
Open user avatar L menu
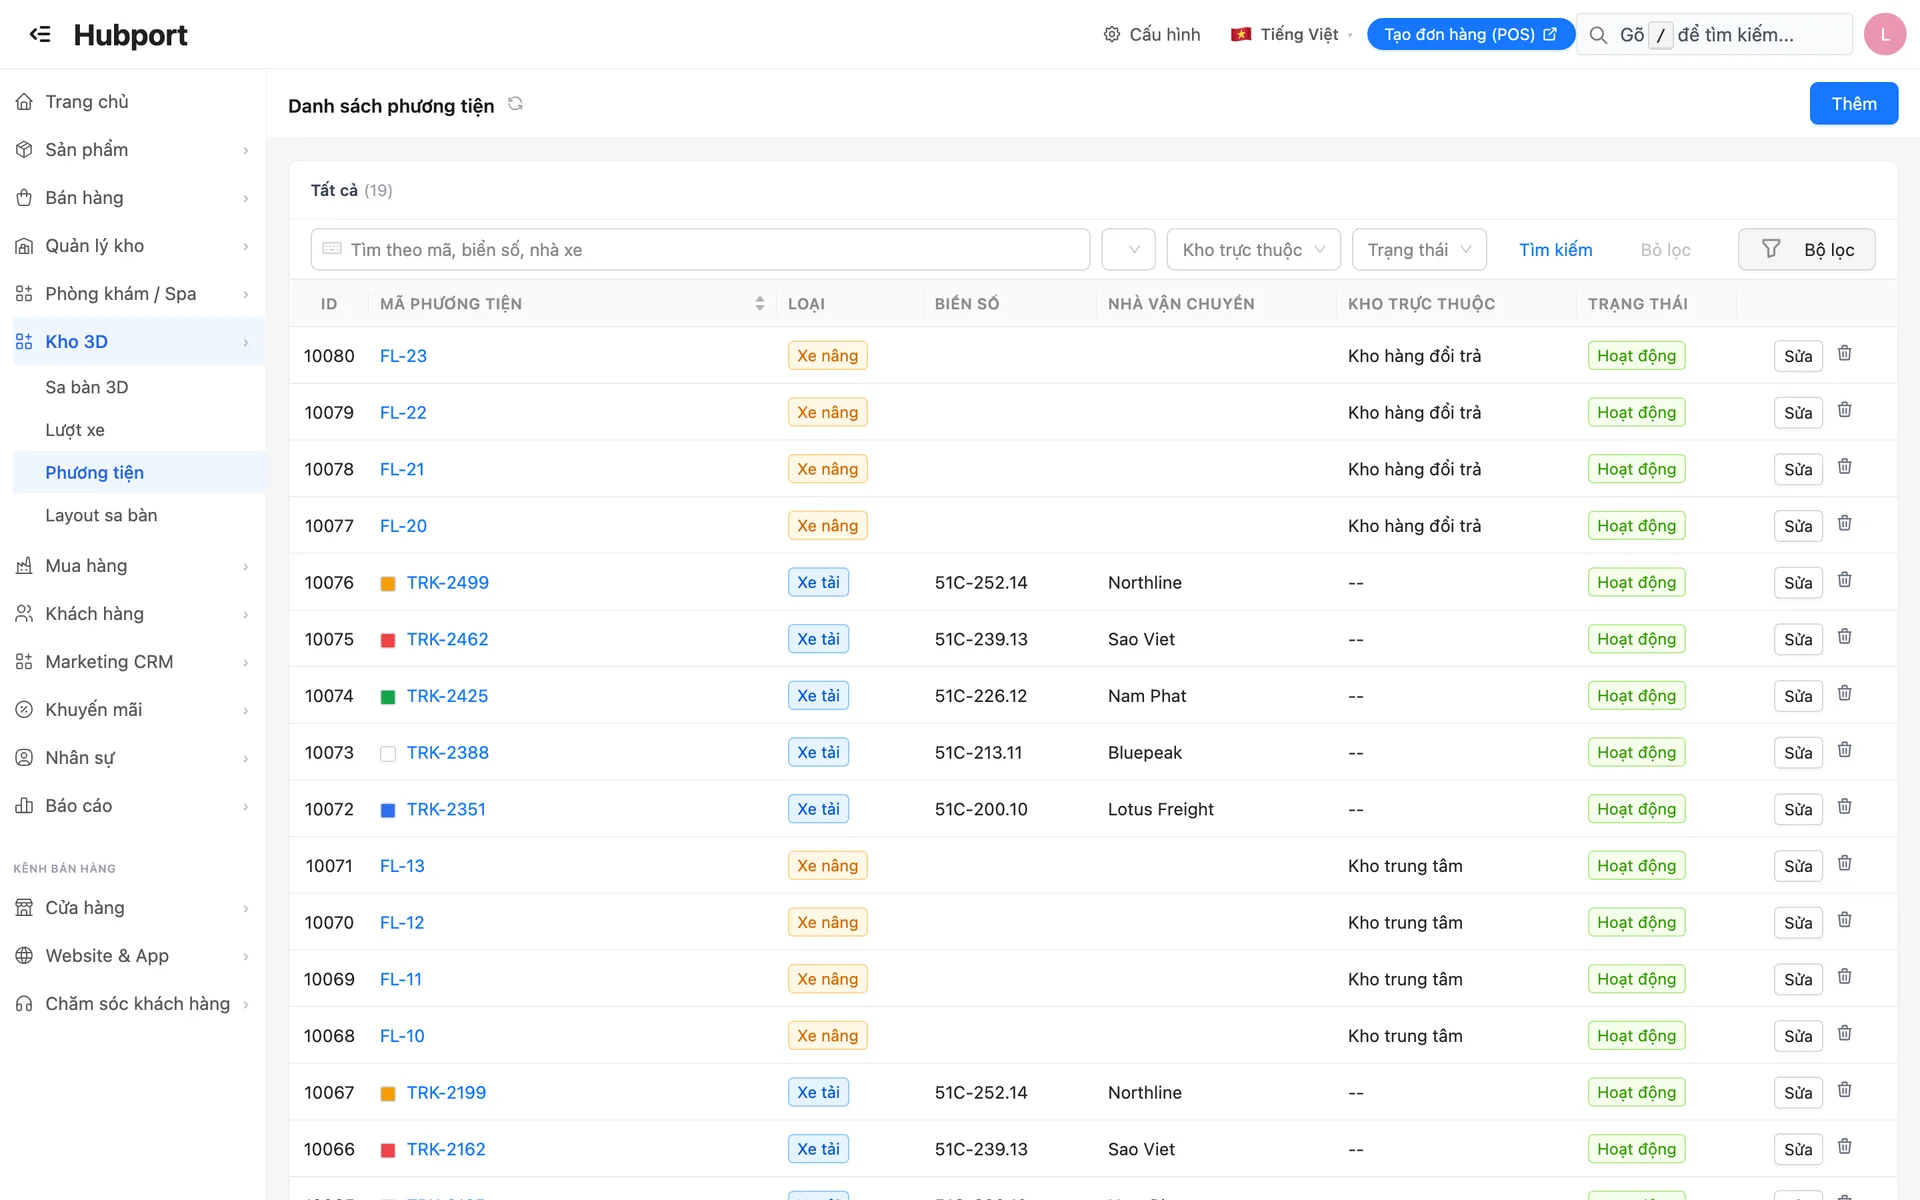[x=1884, y=34]
